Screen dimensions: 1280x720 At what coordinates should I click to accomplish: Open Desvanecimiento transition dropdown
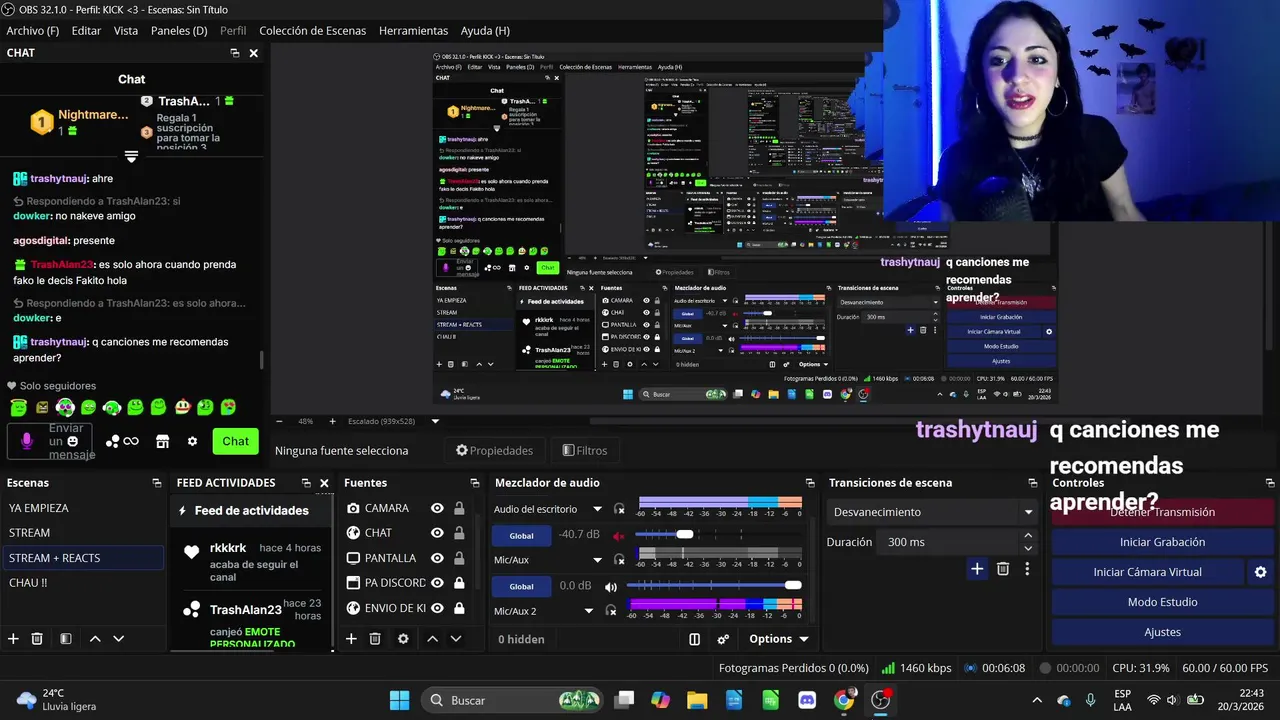tap(932, 512)
